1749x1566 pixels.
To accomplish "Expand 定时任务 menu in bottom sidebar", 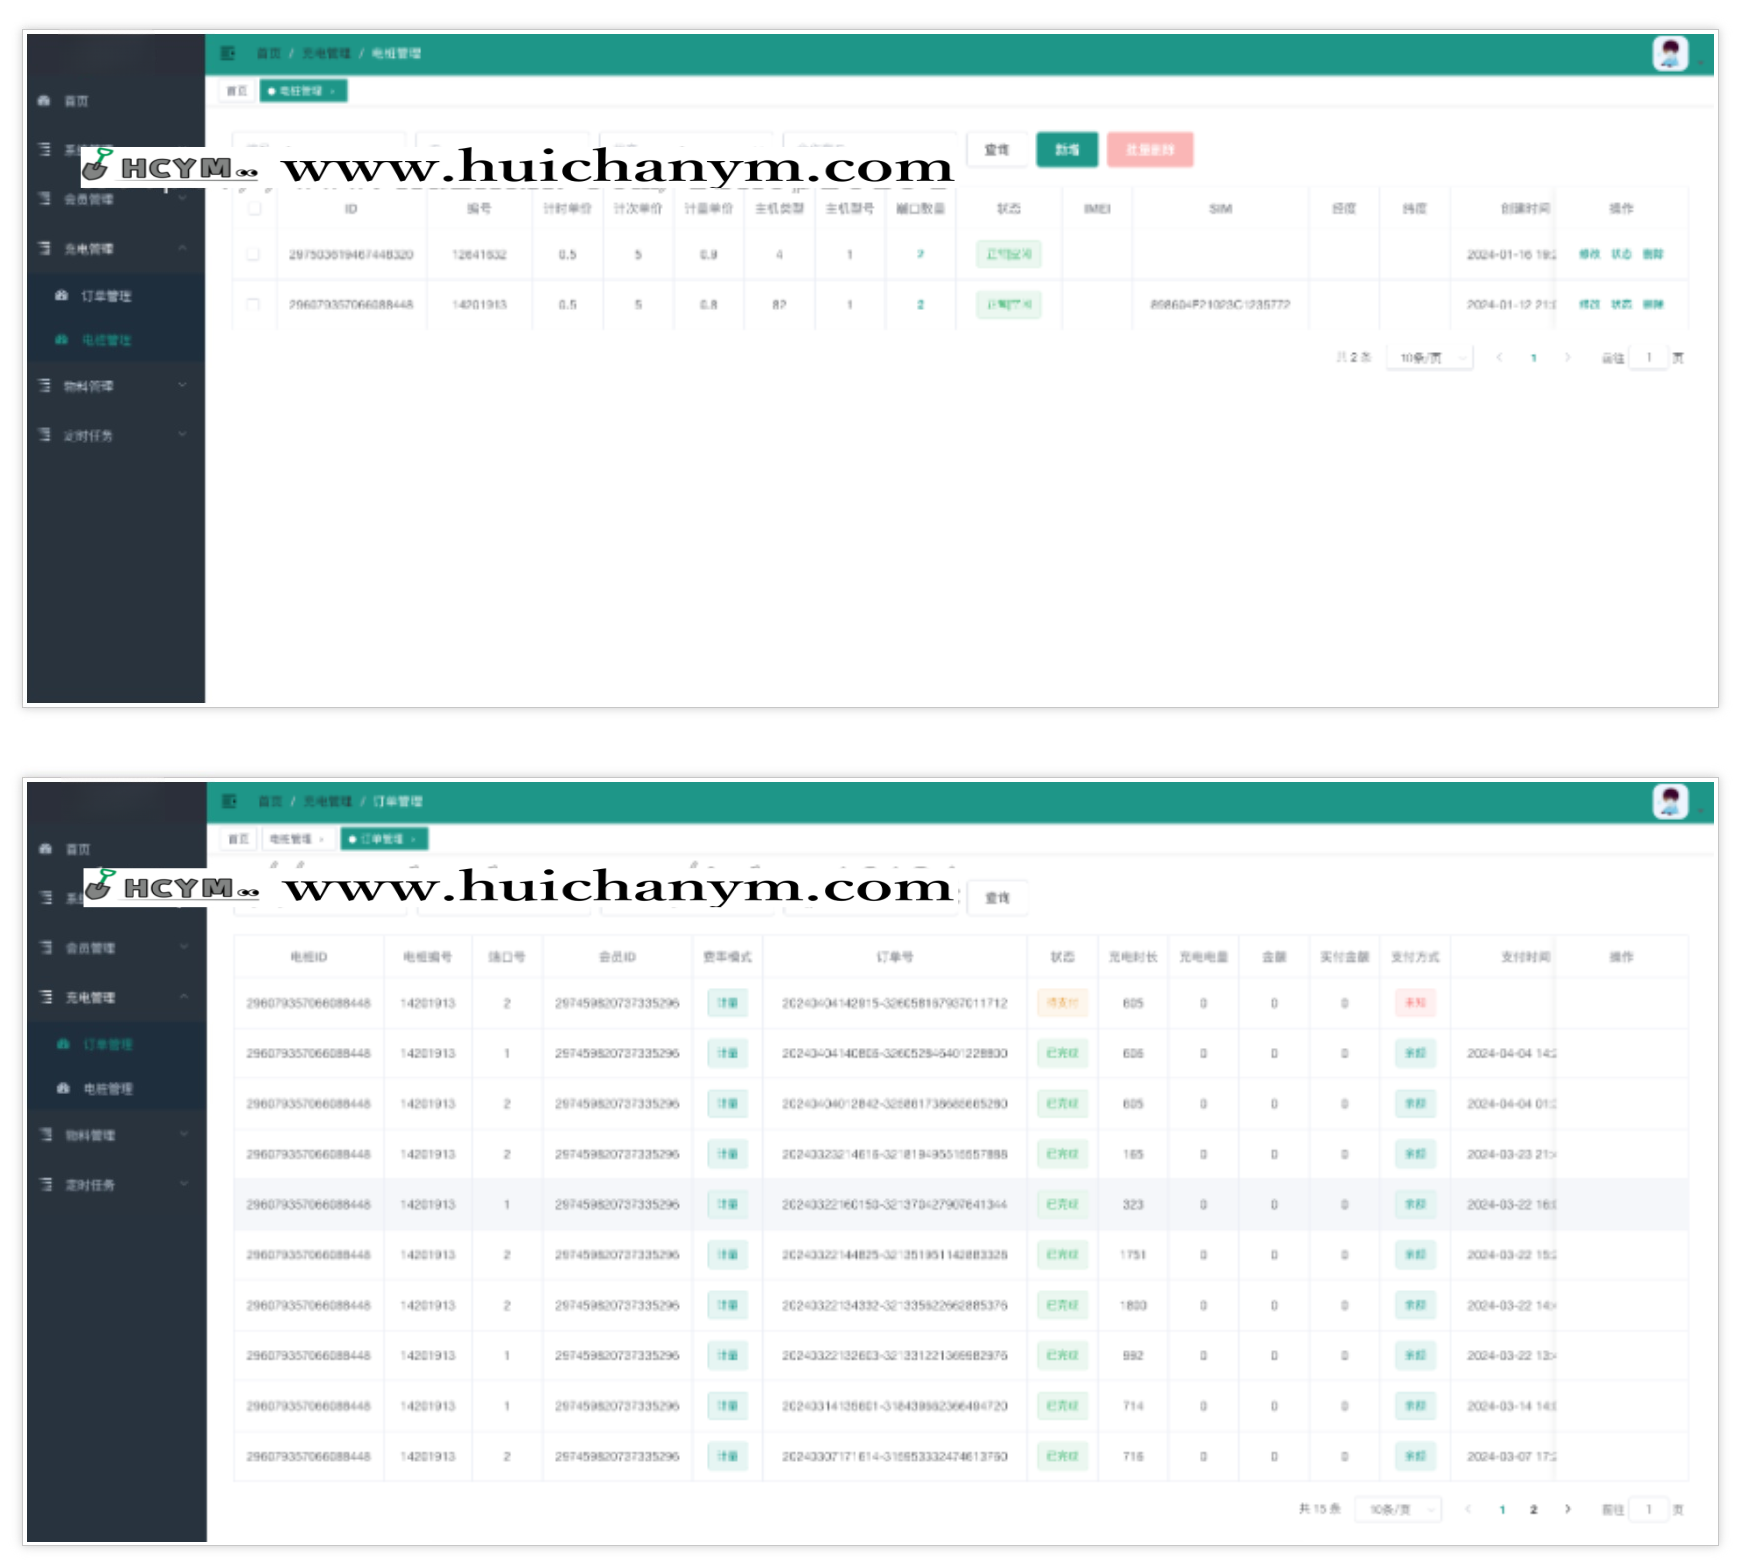I will pos(110,1185).
